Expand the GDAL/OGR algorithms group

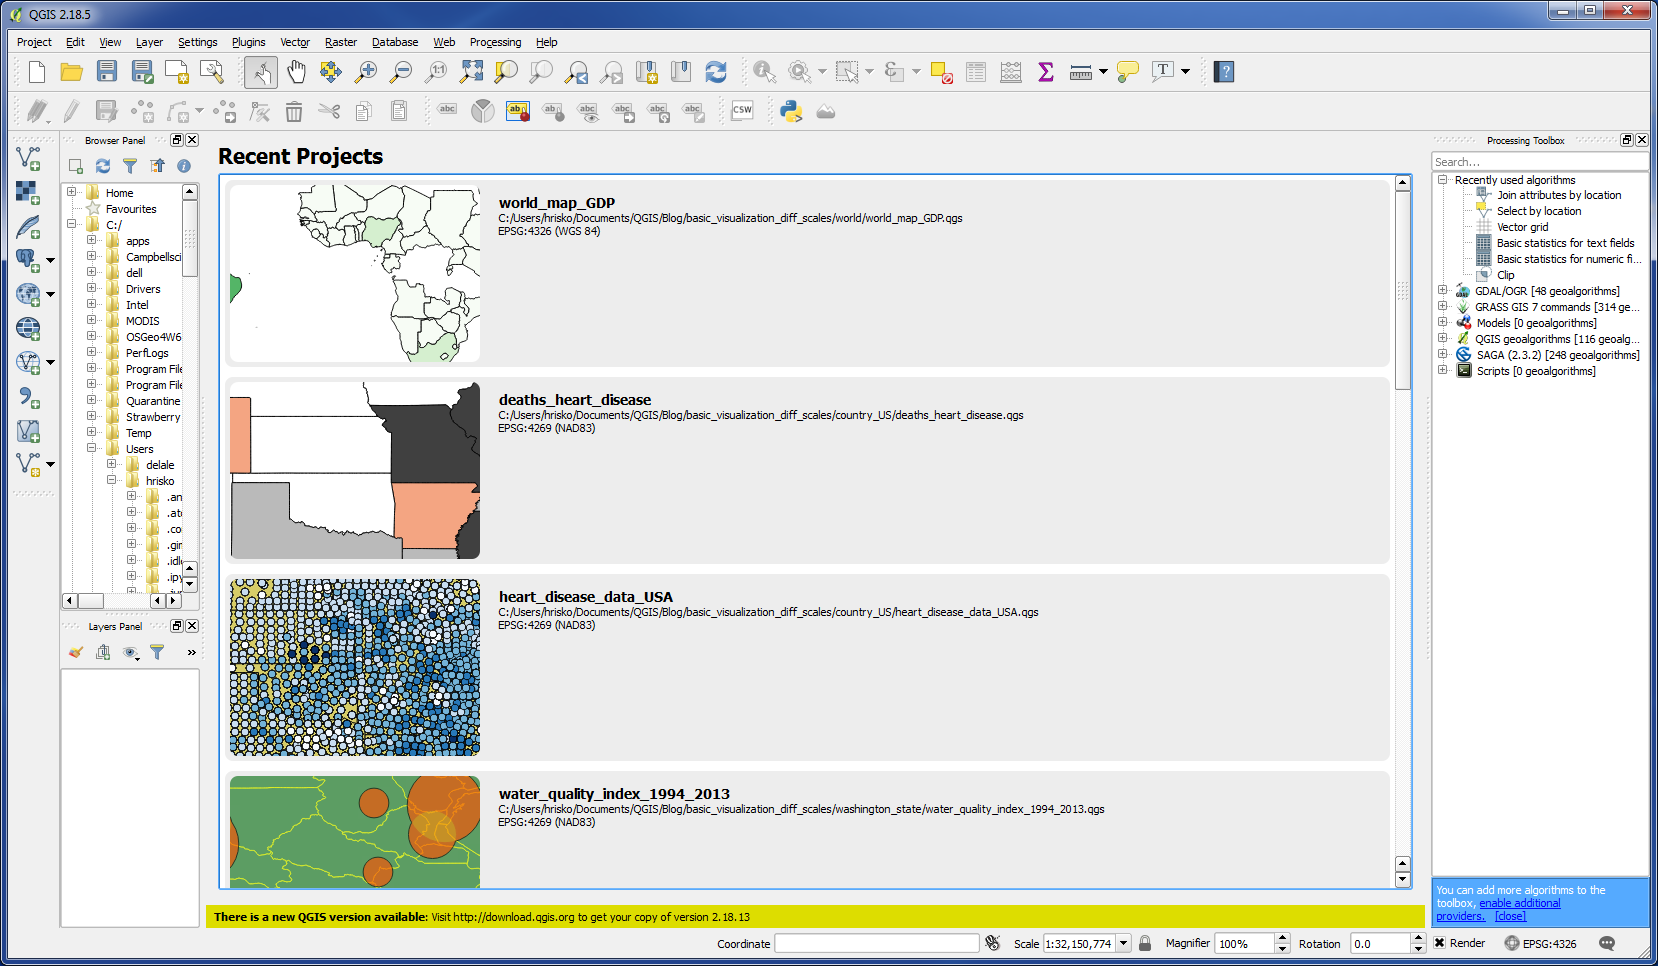tap(1443, 291)
